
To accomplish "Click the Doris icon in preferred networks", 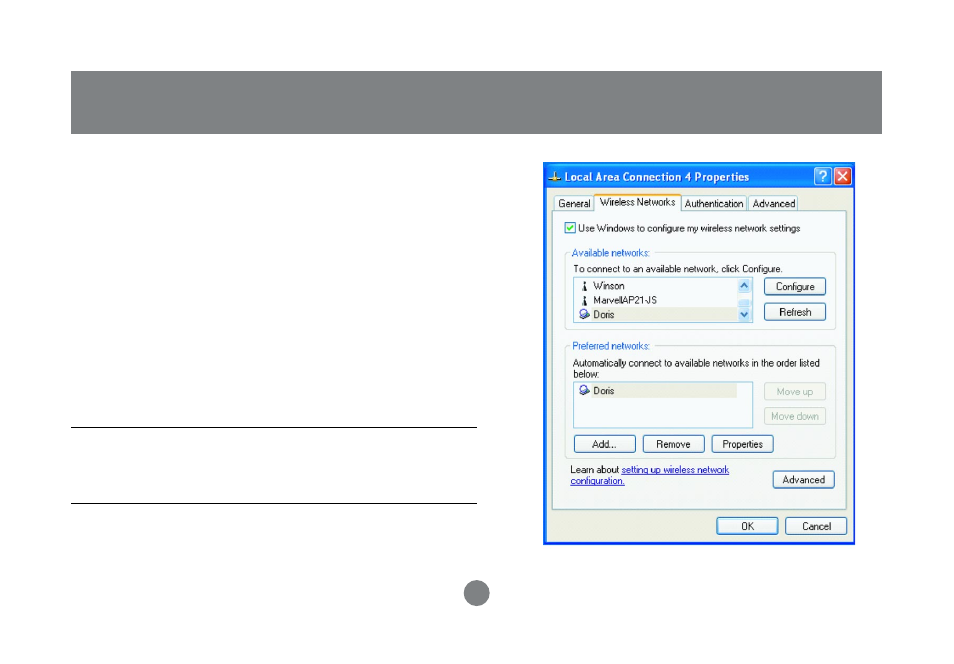I will click(x=584, y=390).
